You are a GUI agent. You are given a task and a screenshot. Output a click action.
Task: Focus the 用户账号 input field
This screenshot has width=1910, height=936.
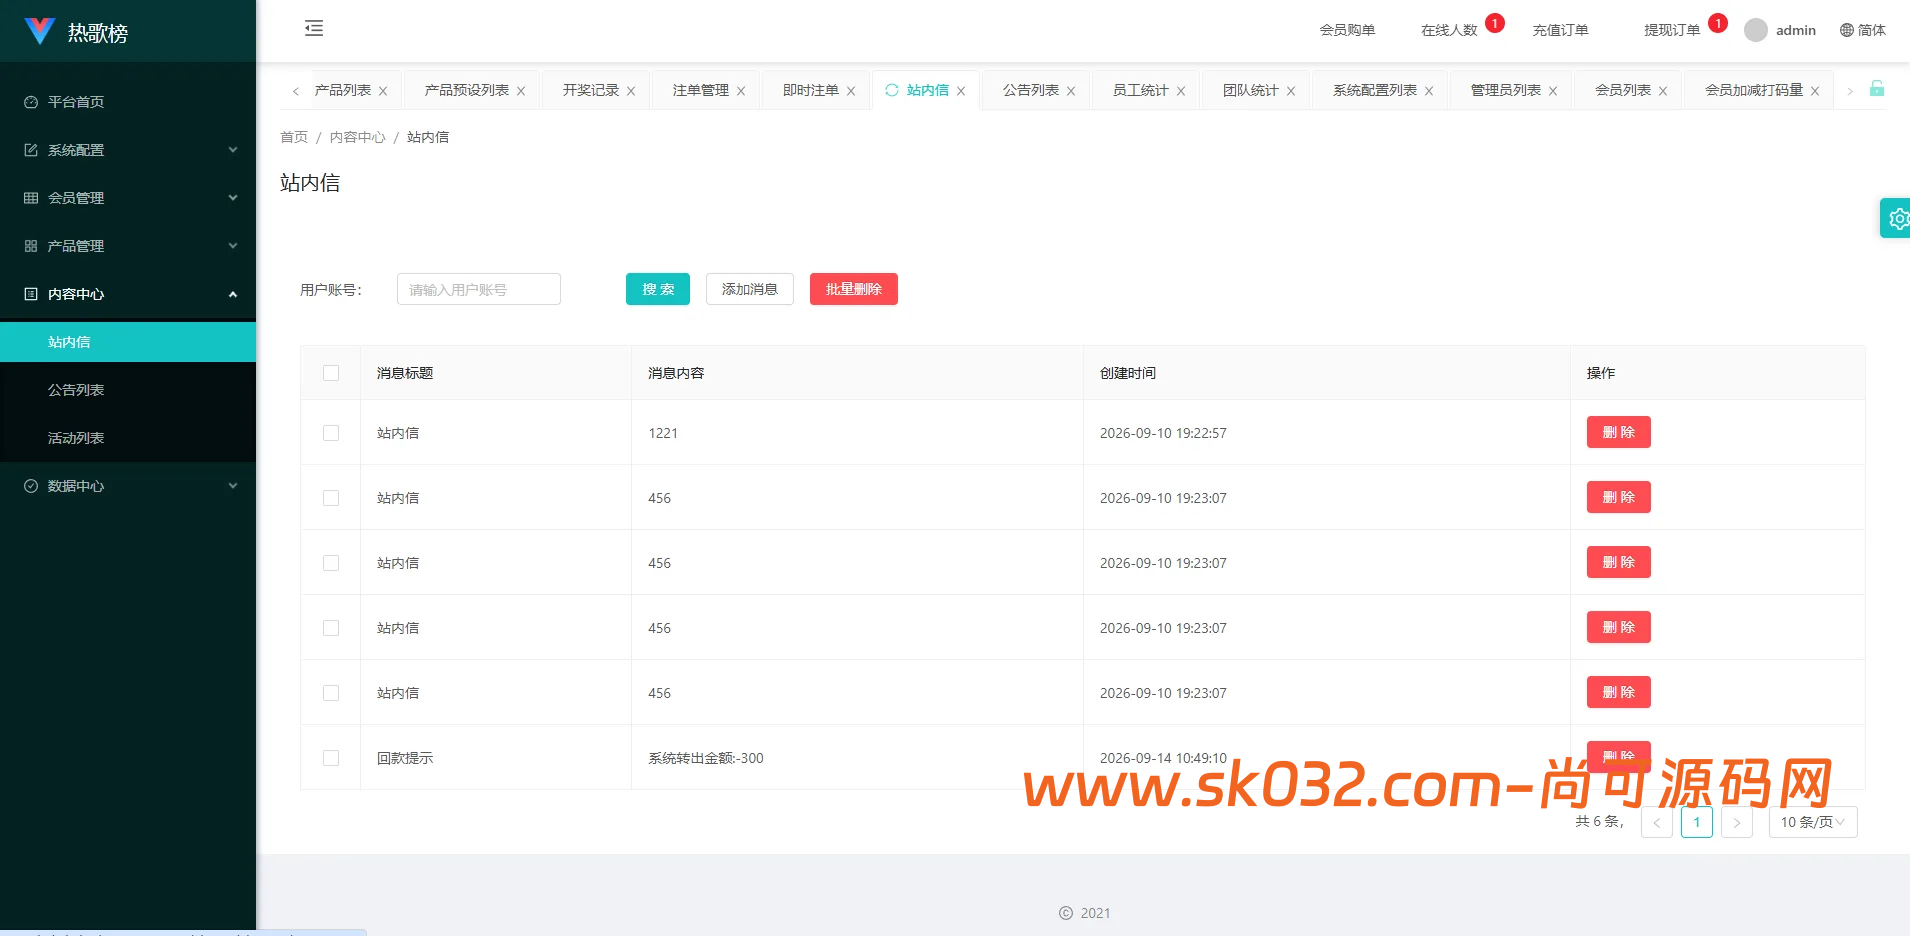479,289
